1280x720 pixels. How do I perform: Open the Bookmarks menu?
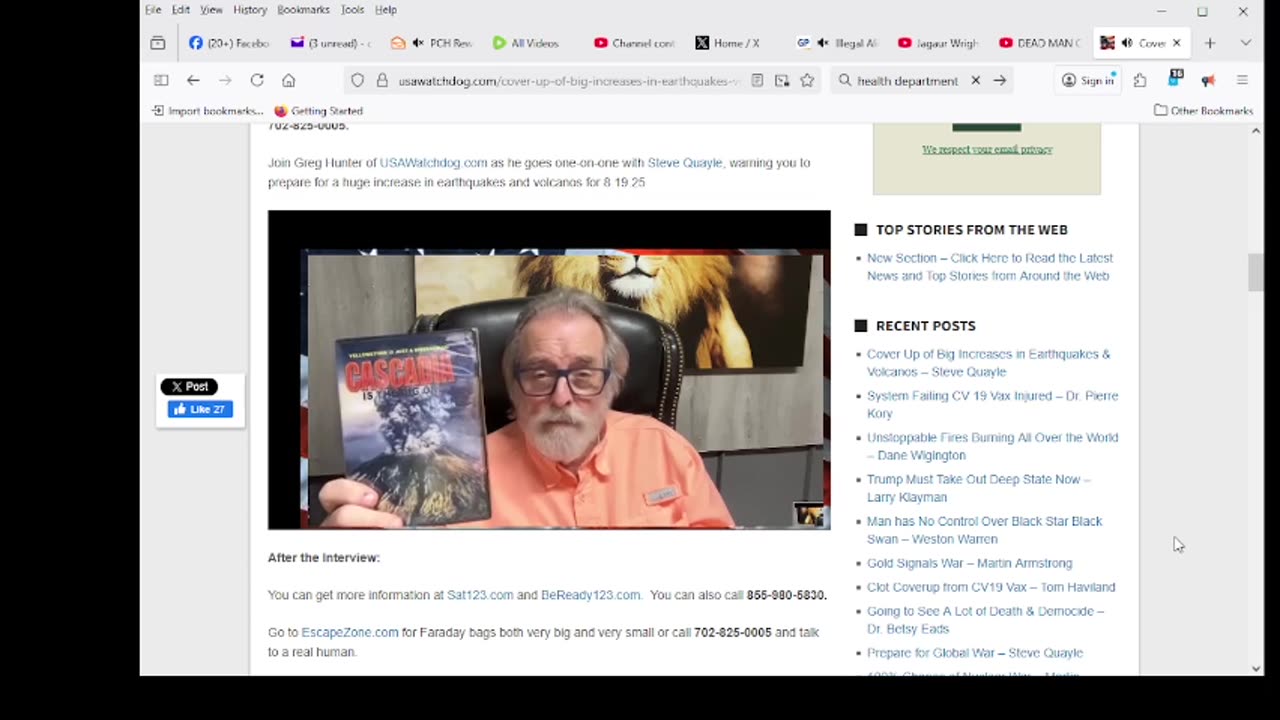(303, 10)
